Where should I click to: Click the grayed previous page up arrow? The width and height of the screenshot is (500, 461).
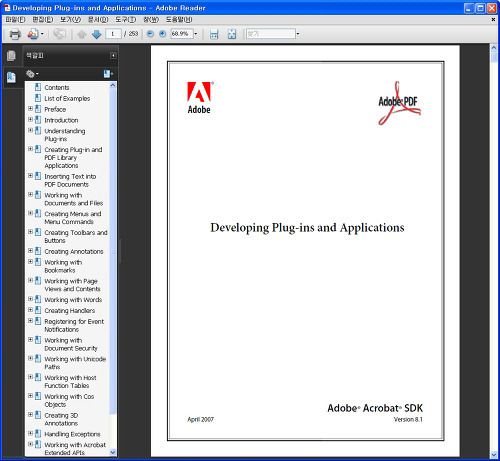(82, 34)
